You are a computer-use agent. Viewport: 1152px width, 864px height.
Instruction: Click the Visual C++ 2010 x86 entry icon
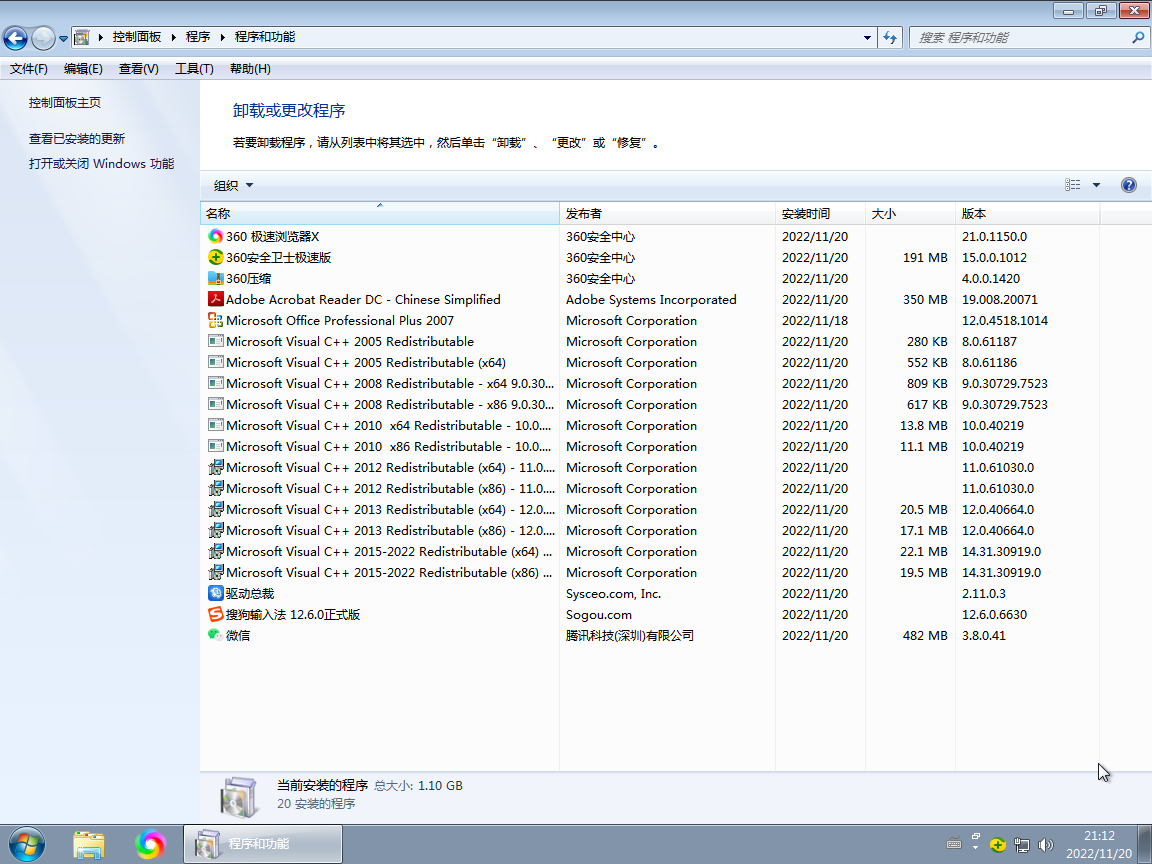(215, 446)
